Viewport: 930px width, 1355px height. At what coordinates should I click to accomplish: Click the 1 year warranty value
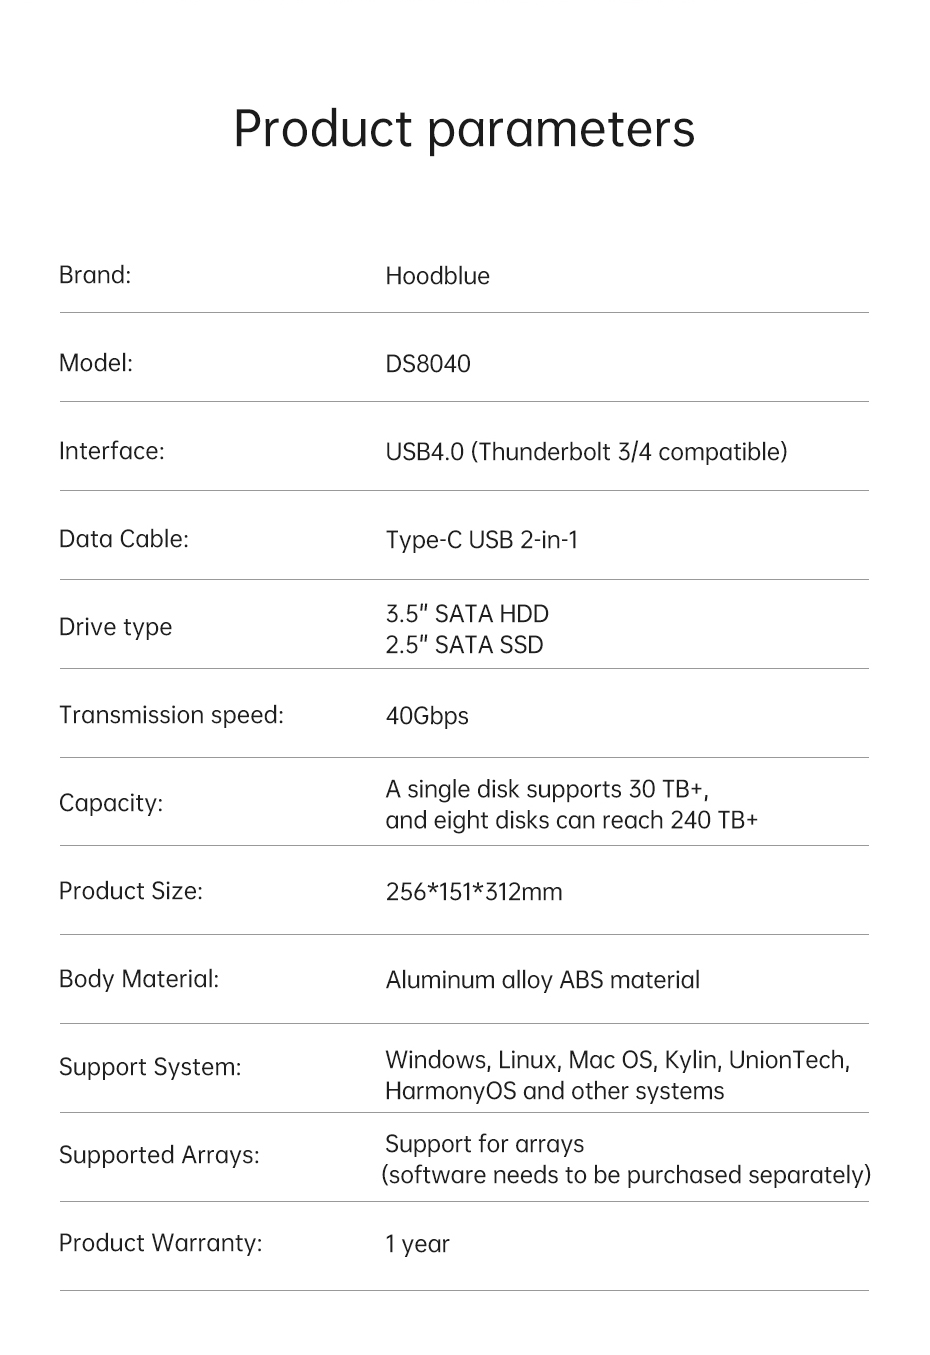pyautogui.click(x=418, y=1245)
